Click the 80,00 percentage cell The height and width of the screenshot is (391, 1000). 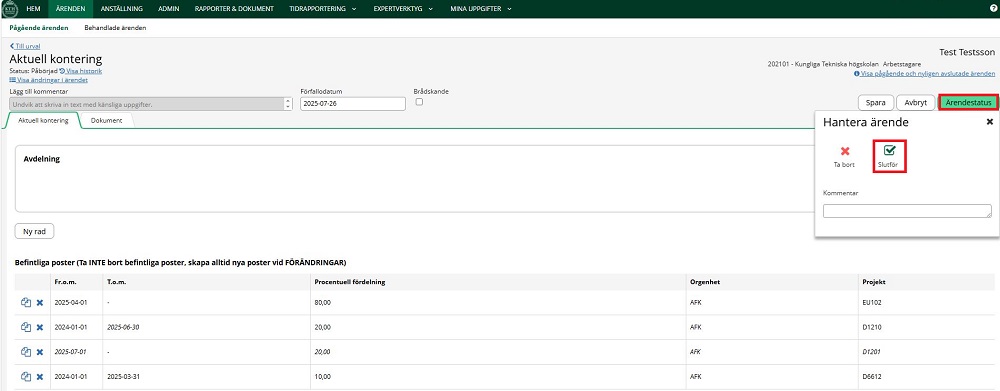click(323, 302)
